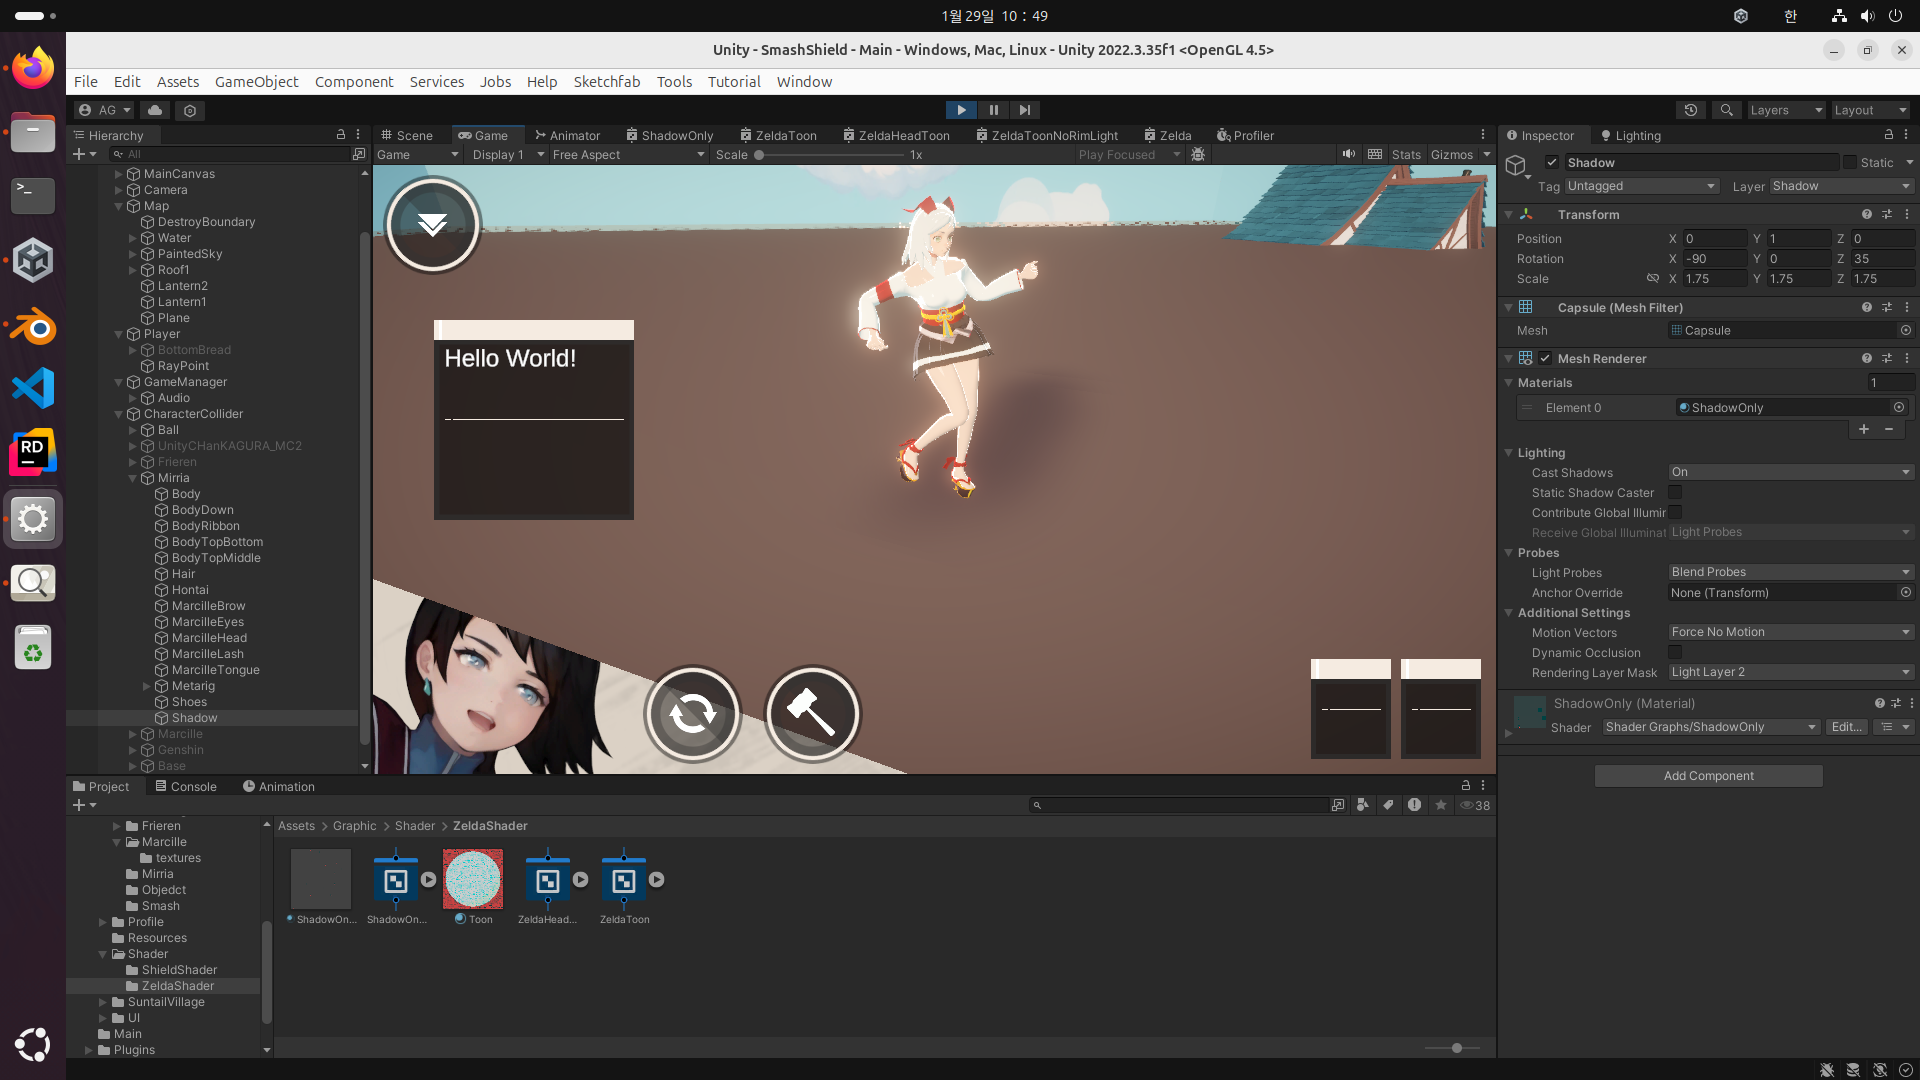Viewport: 1920px width, 1080px height.
Task: Open the Light Probes Blend Probes dropdown
Action: pyautogui.click(x=1790, y=572)
